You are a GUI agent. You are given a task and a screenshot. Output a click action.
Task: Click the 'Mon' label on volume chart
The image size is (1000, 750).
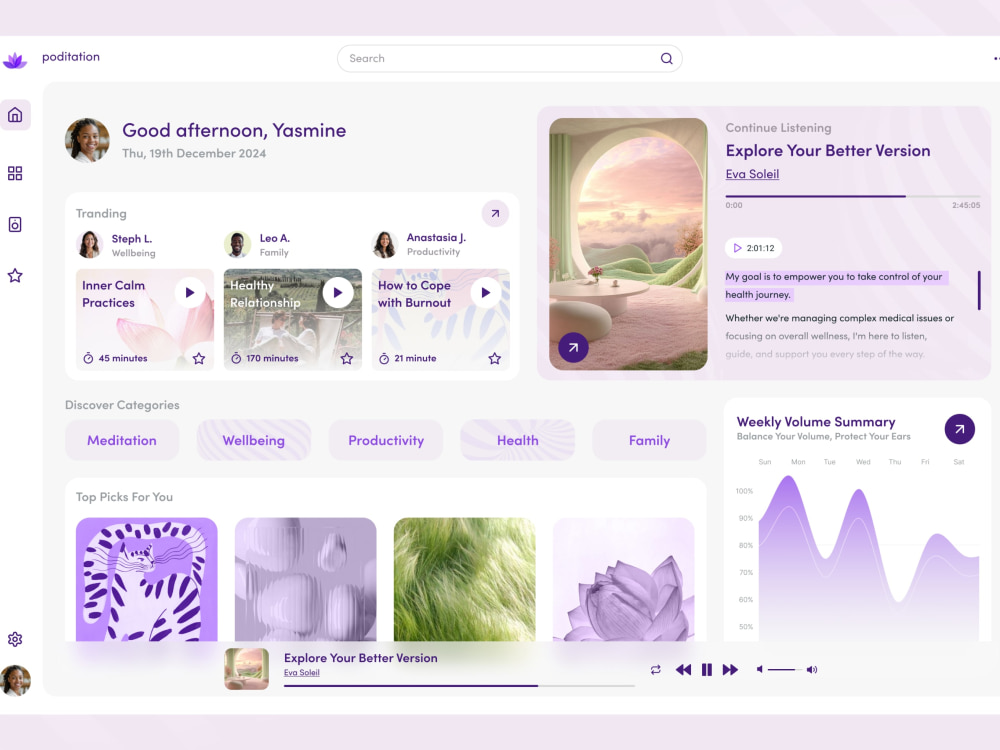pos(798,462)
